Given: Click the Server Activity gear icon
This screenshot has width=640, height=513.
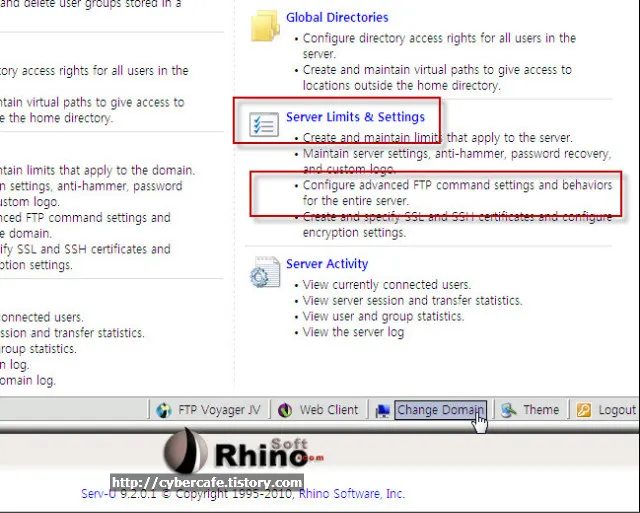Looking at the screenshot, I should click(x=265, y=272).
